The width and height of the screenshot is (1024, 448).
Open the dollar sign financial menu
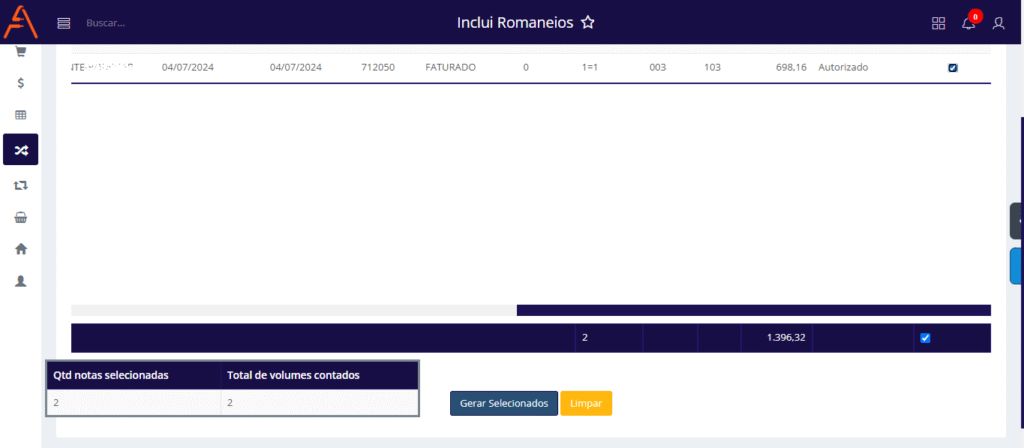pyautogui.click(x=20, y=83)
